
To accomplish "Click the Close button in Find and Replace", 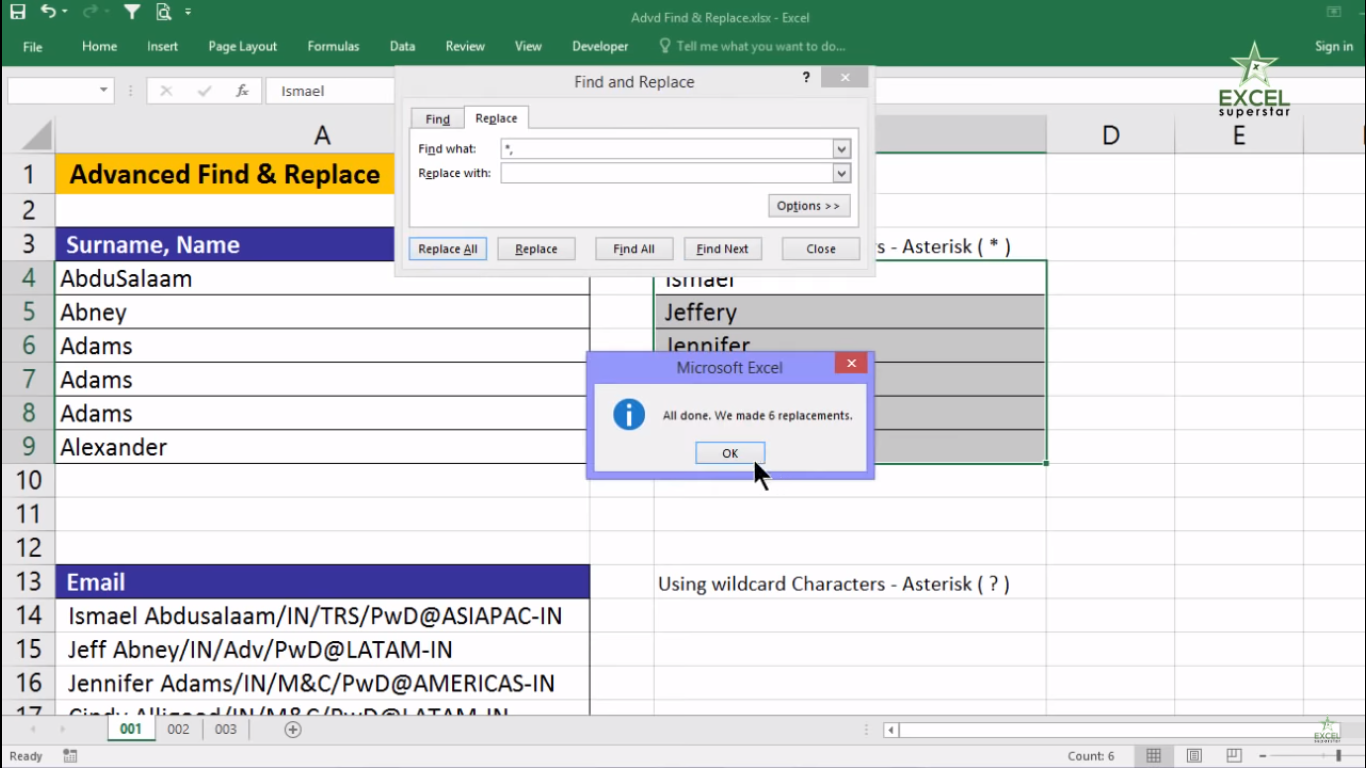I will coord(821,249).
